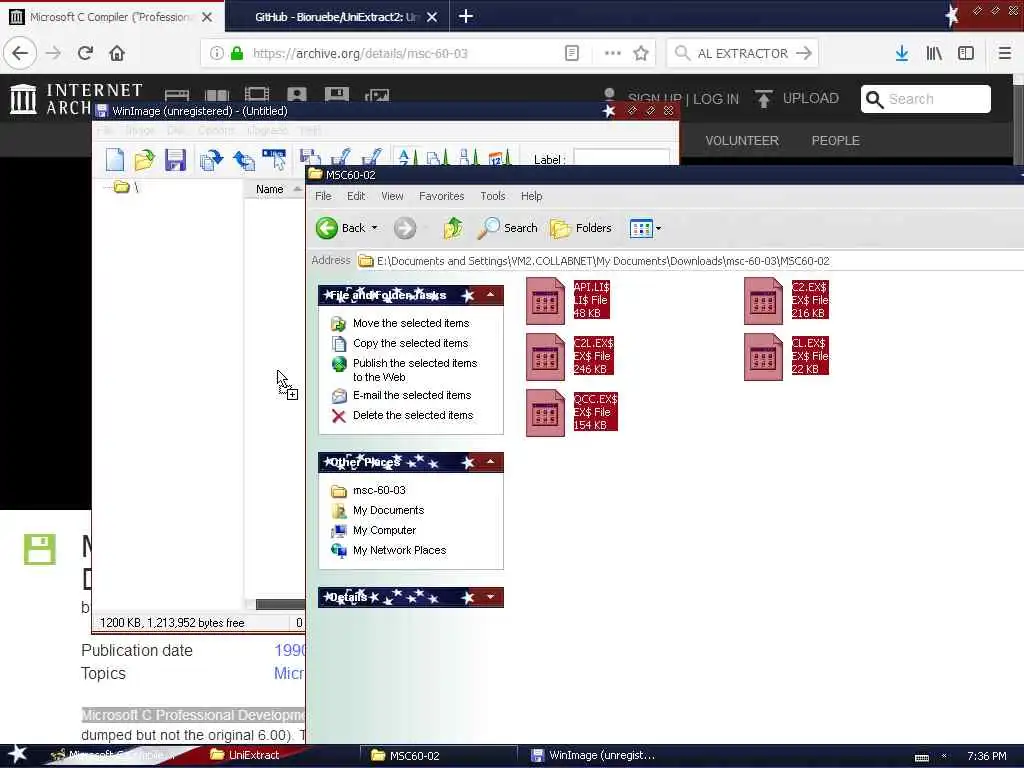Open the File menu in MSC60-02 window
The width and height of the screenshot is (1024, 768).
[x=323, y=196]
